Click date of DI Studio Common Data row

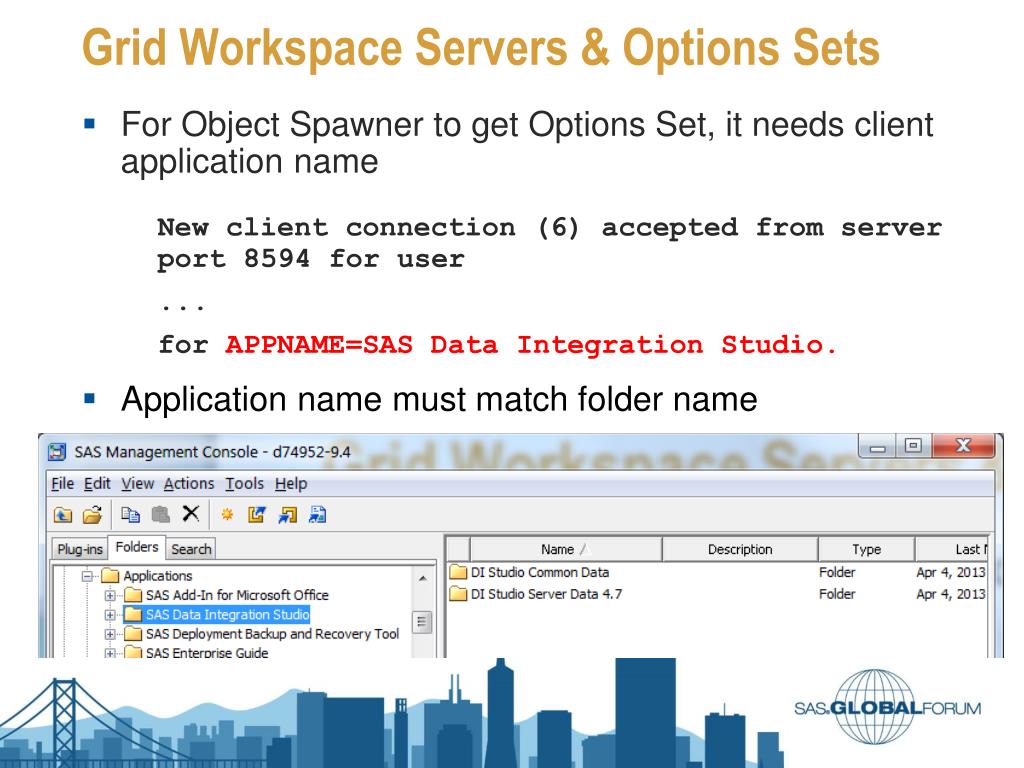[x=950, y=572]
